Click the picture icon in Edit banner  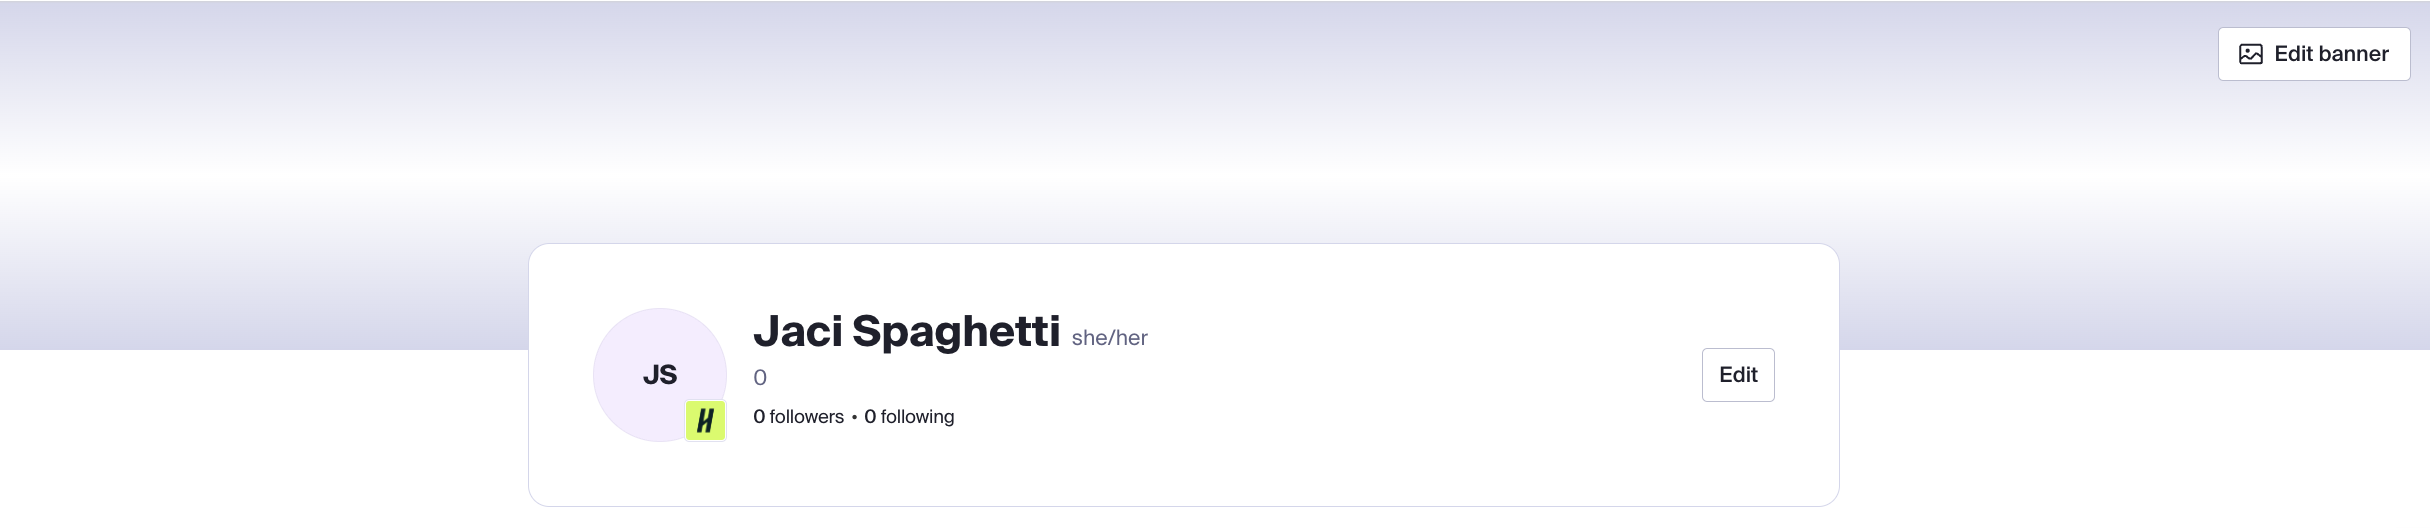2250,54
